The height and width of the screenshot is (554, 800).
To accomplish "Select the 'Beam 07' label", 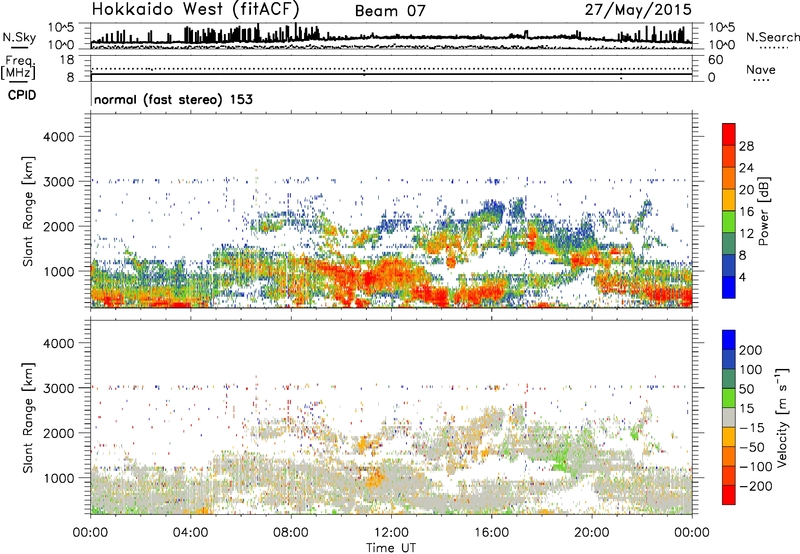I will point(390,11).
